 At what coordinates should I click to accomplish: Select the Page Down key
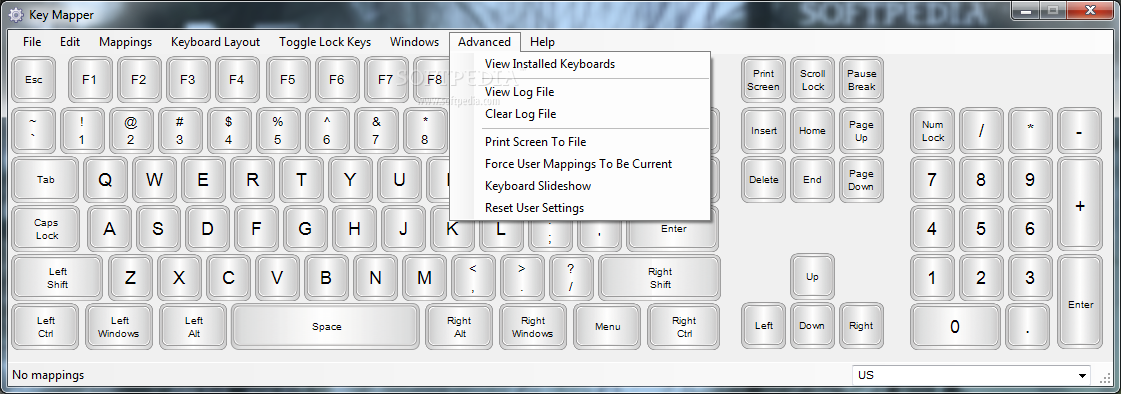pyautogui.click(x=861, y=180)
